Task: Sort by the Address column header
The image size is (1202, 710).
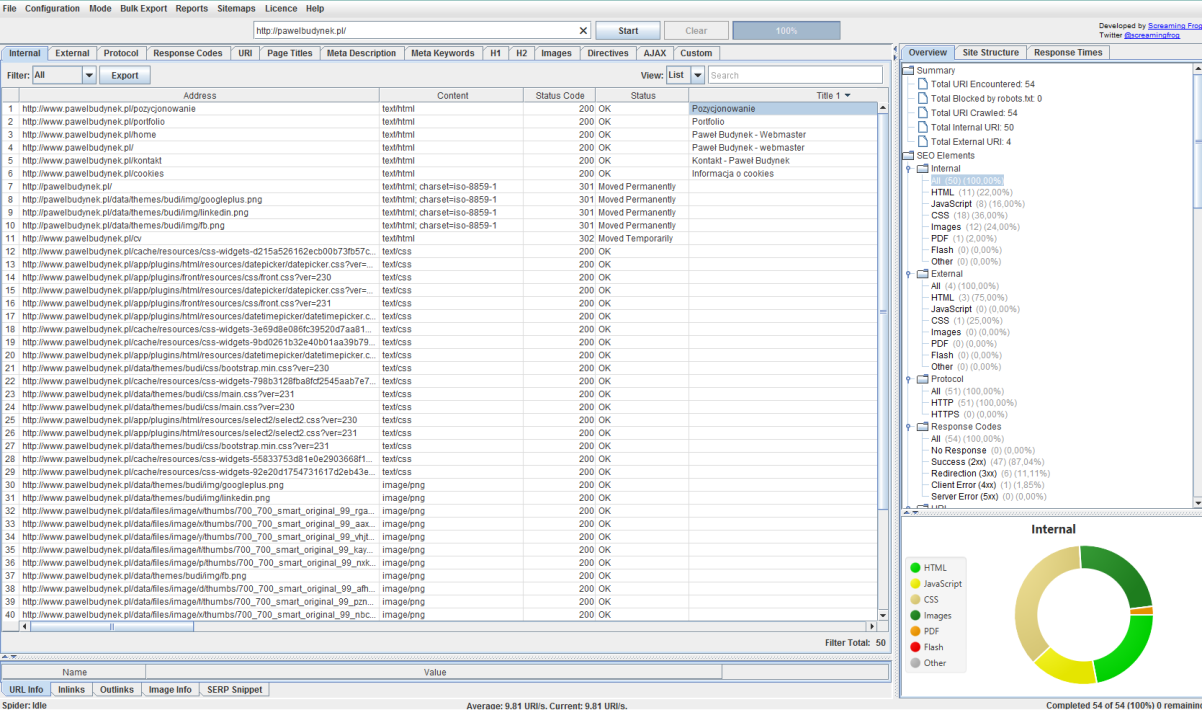Action: click(199, 96)
